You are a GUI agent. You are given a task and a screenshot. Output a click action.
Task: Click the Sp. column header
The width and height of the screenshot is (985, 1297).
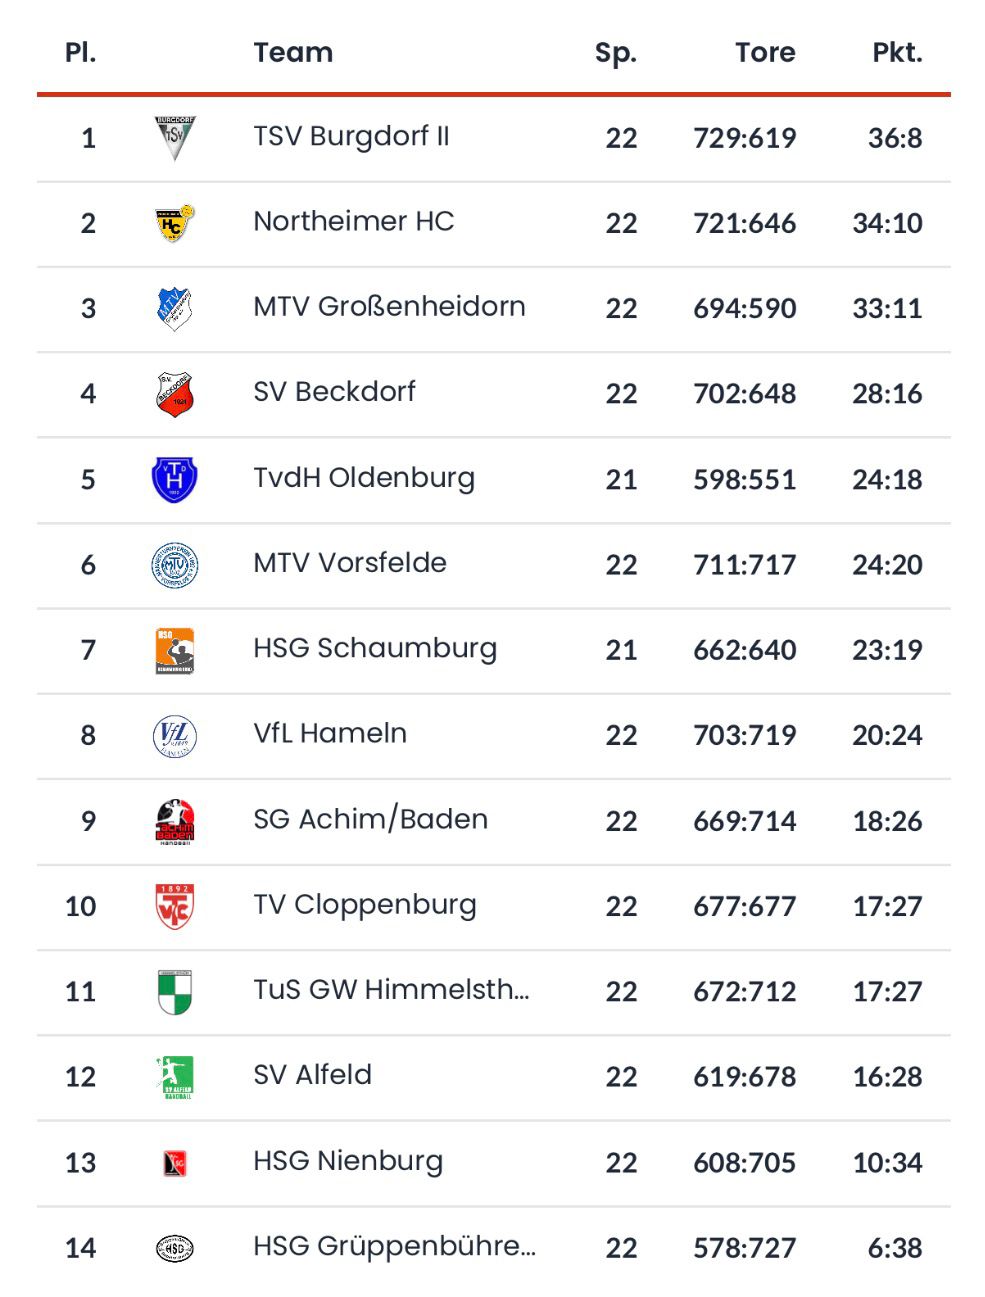coord(615,52)
